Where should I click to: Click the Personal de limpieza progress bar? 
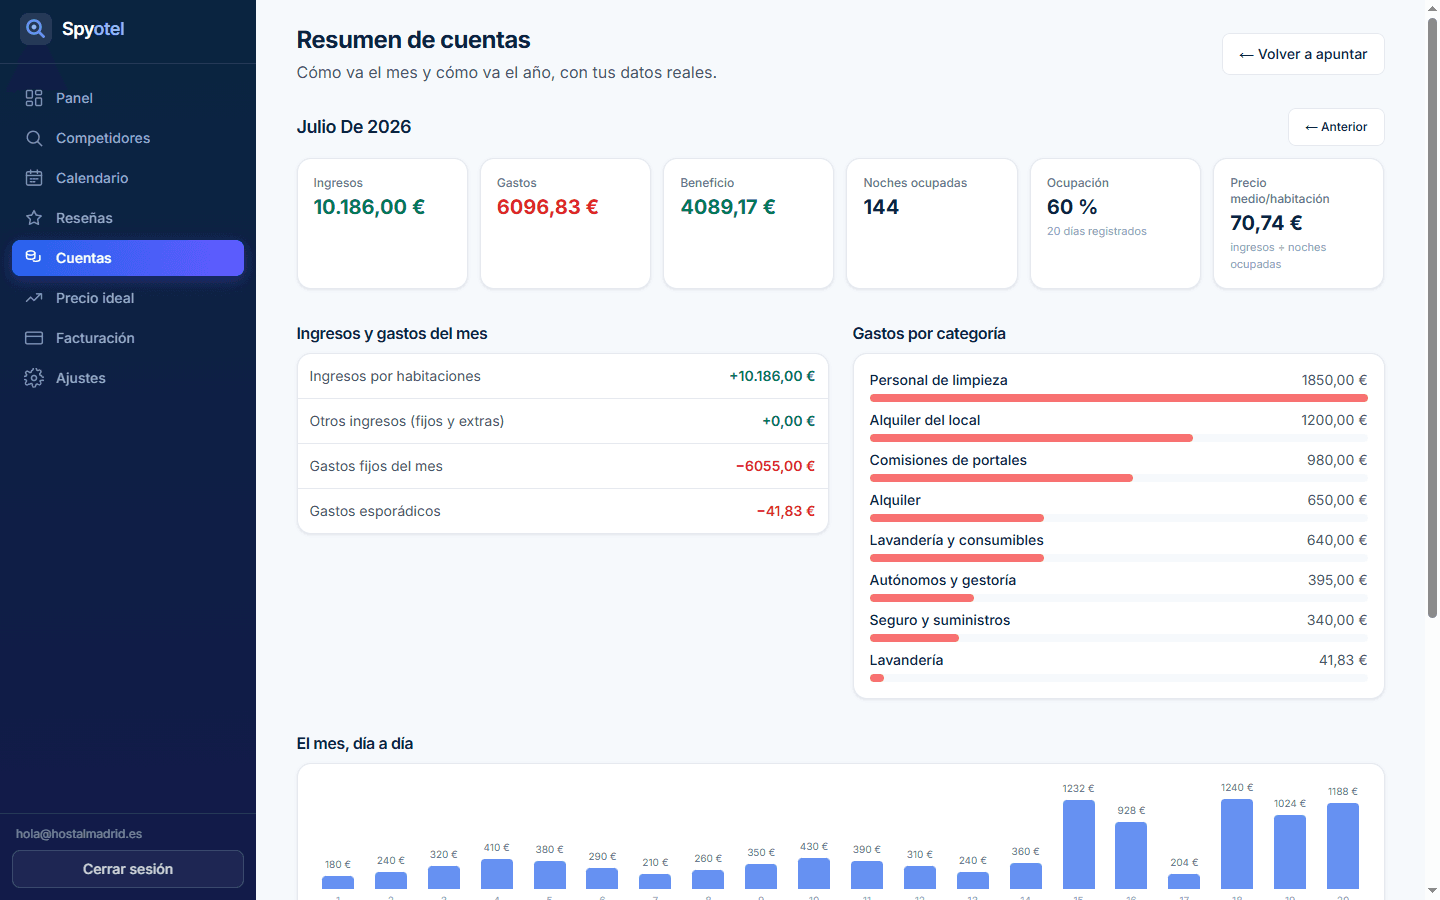click(x=1118, y=398)
